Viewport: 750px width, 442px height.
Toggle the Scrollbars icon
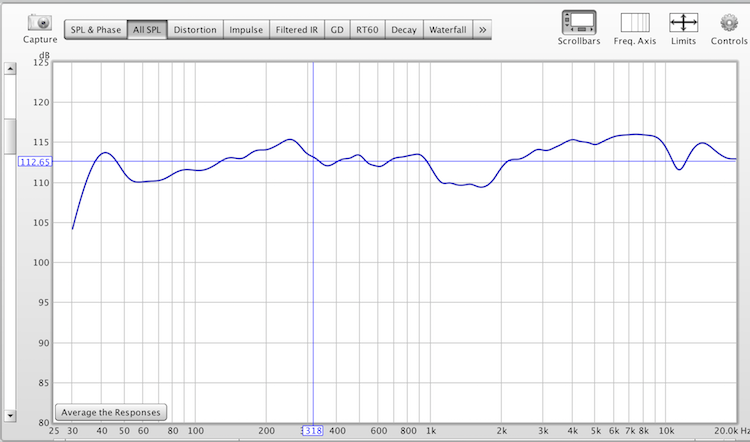point(579,22)
